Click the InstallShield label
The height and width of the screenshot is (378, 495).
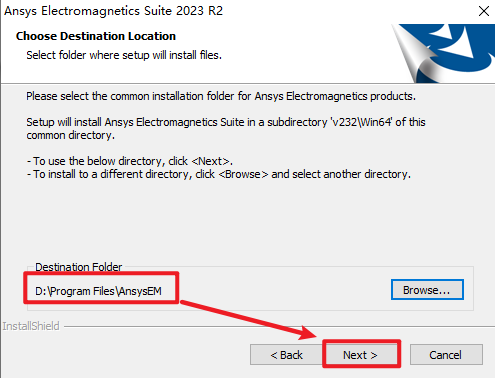tap(31, 326)
